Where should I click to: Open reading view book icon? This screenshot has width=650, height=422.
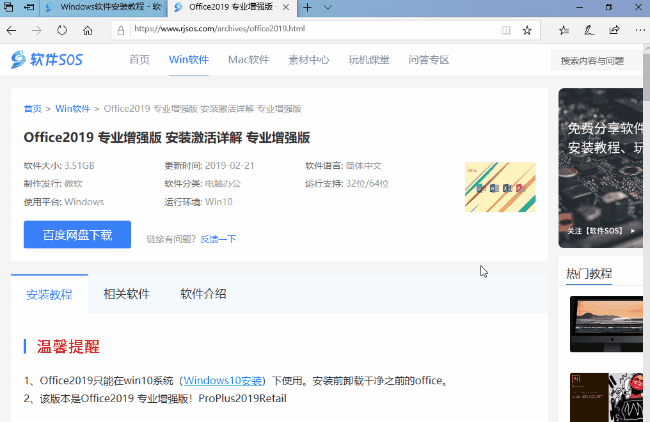(506, 30)
